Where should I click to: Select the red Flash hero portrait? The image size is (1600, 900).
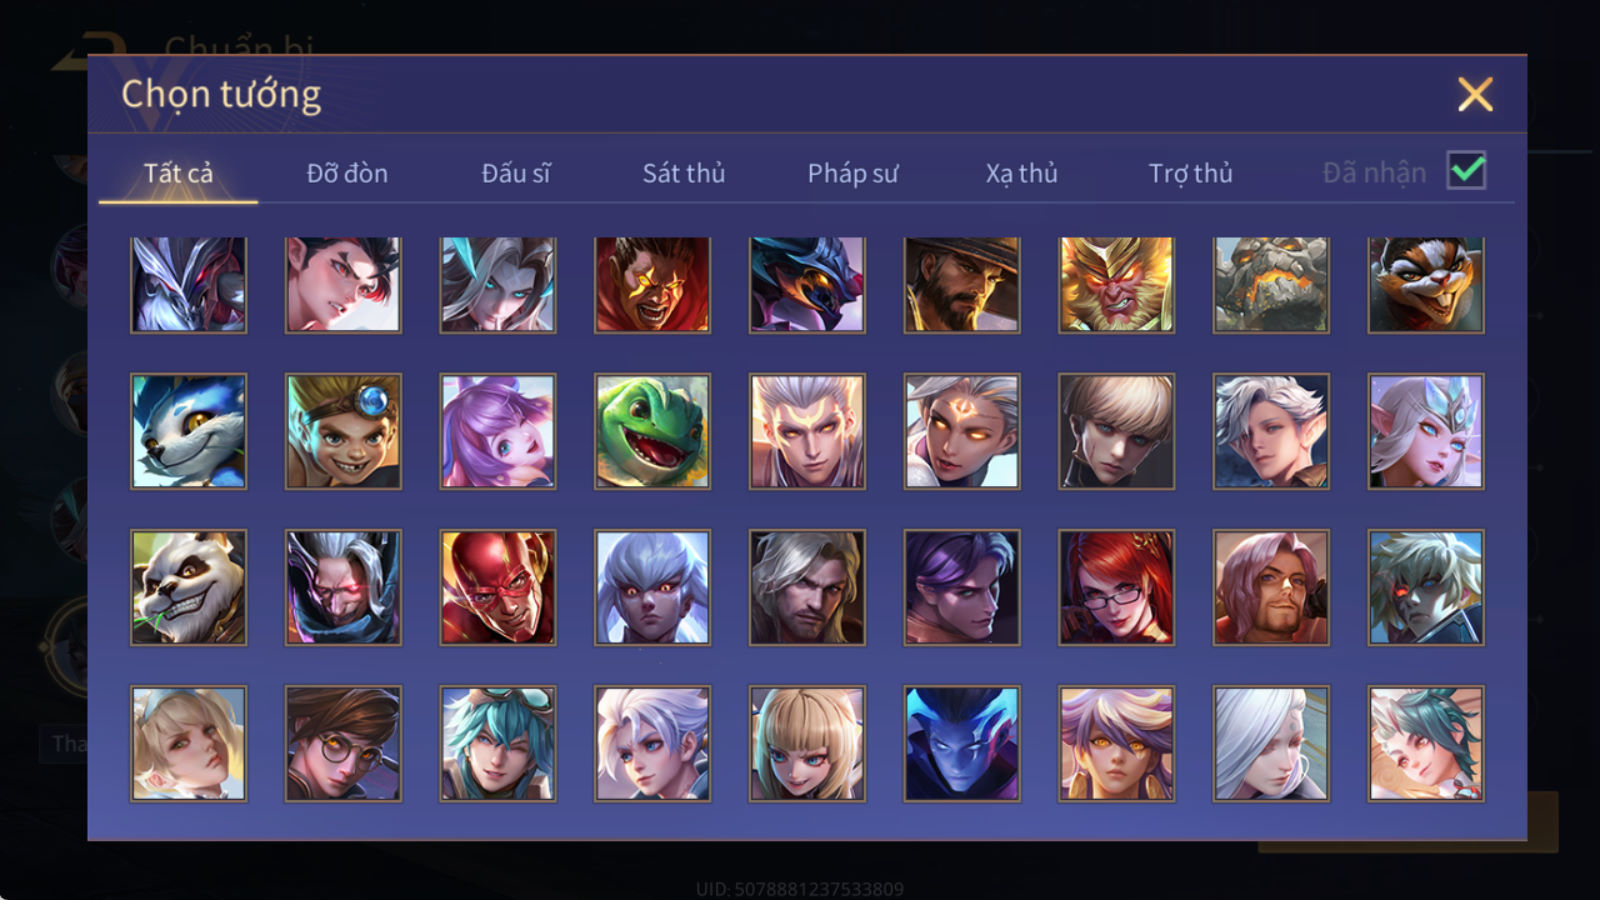[498, 587]
